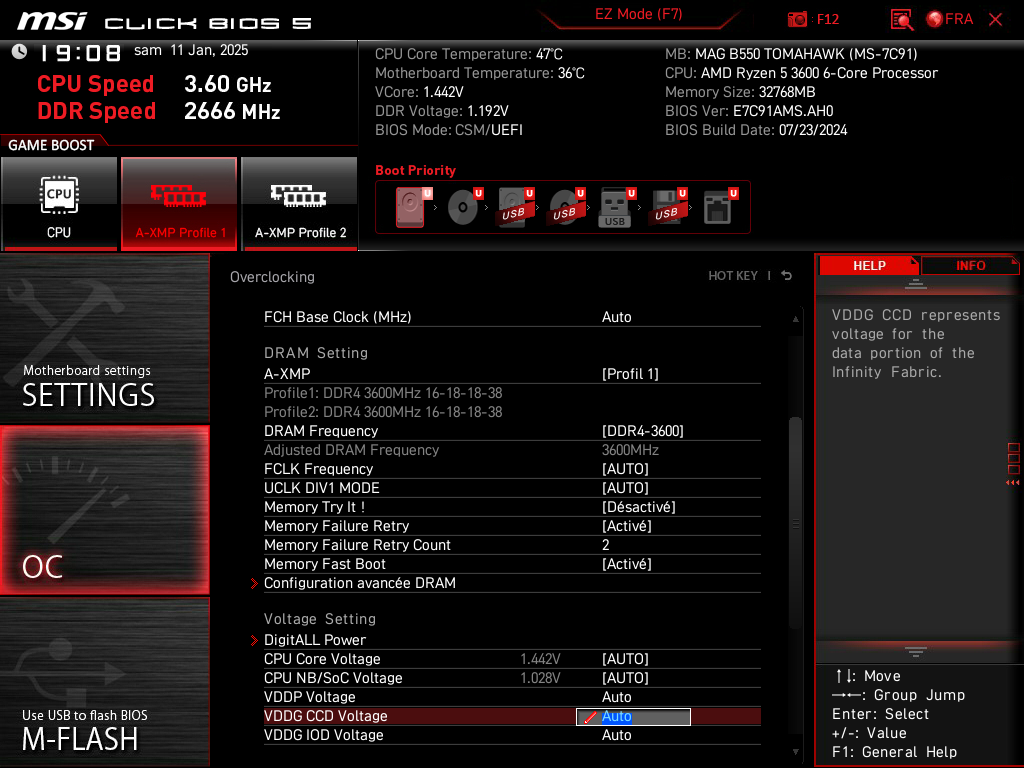Open the OC overclocking section

point(104,511)
